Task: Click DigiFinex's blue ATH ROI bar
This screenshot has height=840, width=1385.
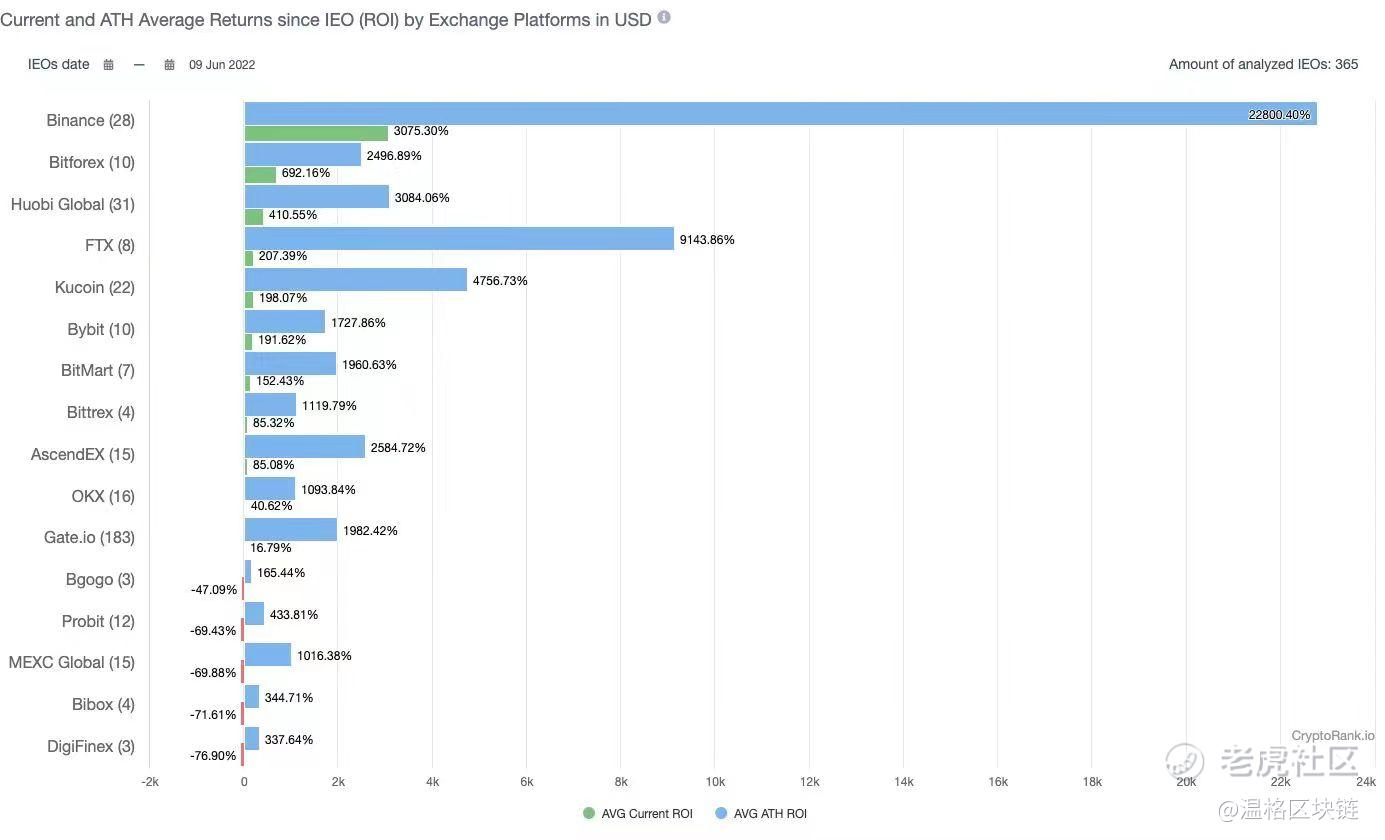Action: (252, 739)
